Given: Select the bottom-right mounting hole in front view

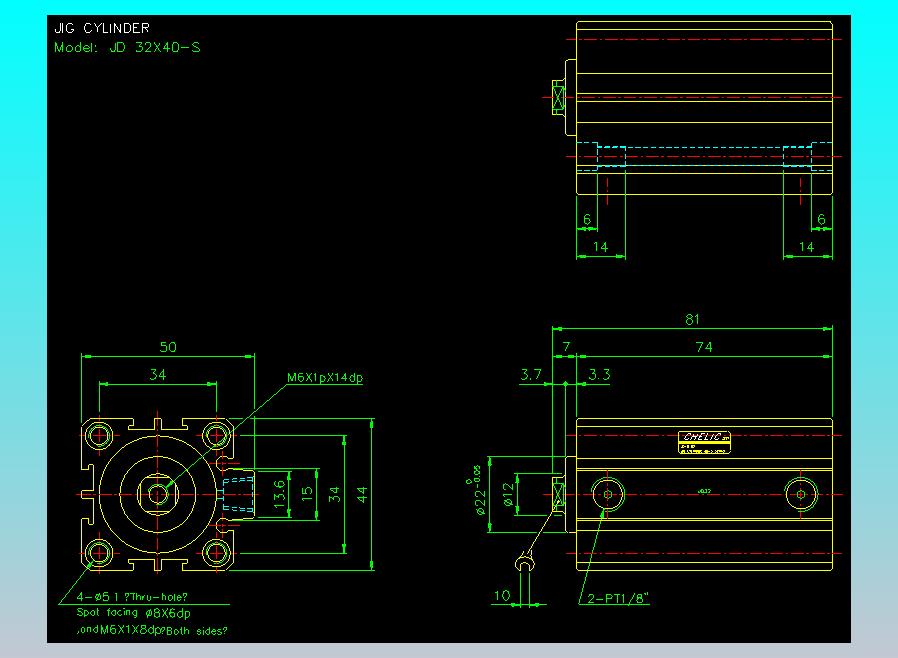Looking at the screenshot, I should tap(216, 552).
